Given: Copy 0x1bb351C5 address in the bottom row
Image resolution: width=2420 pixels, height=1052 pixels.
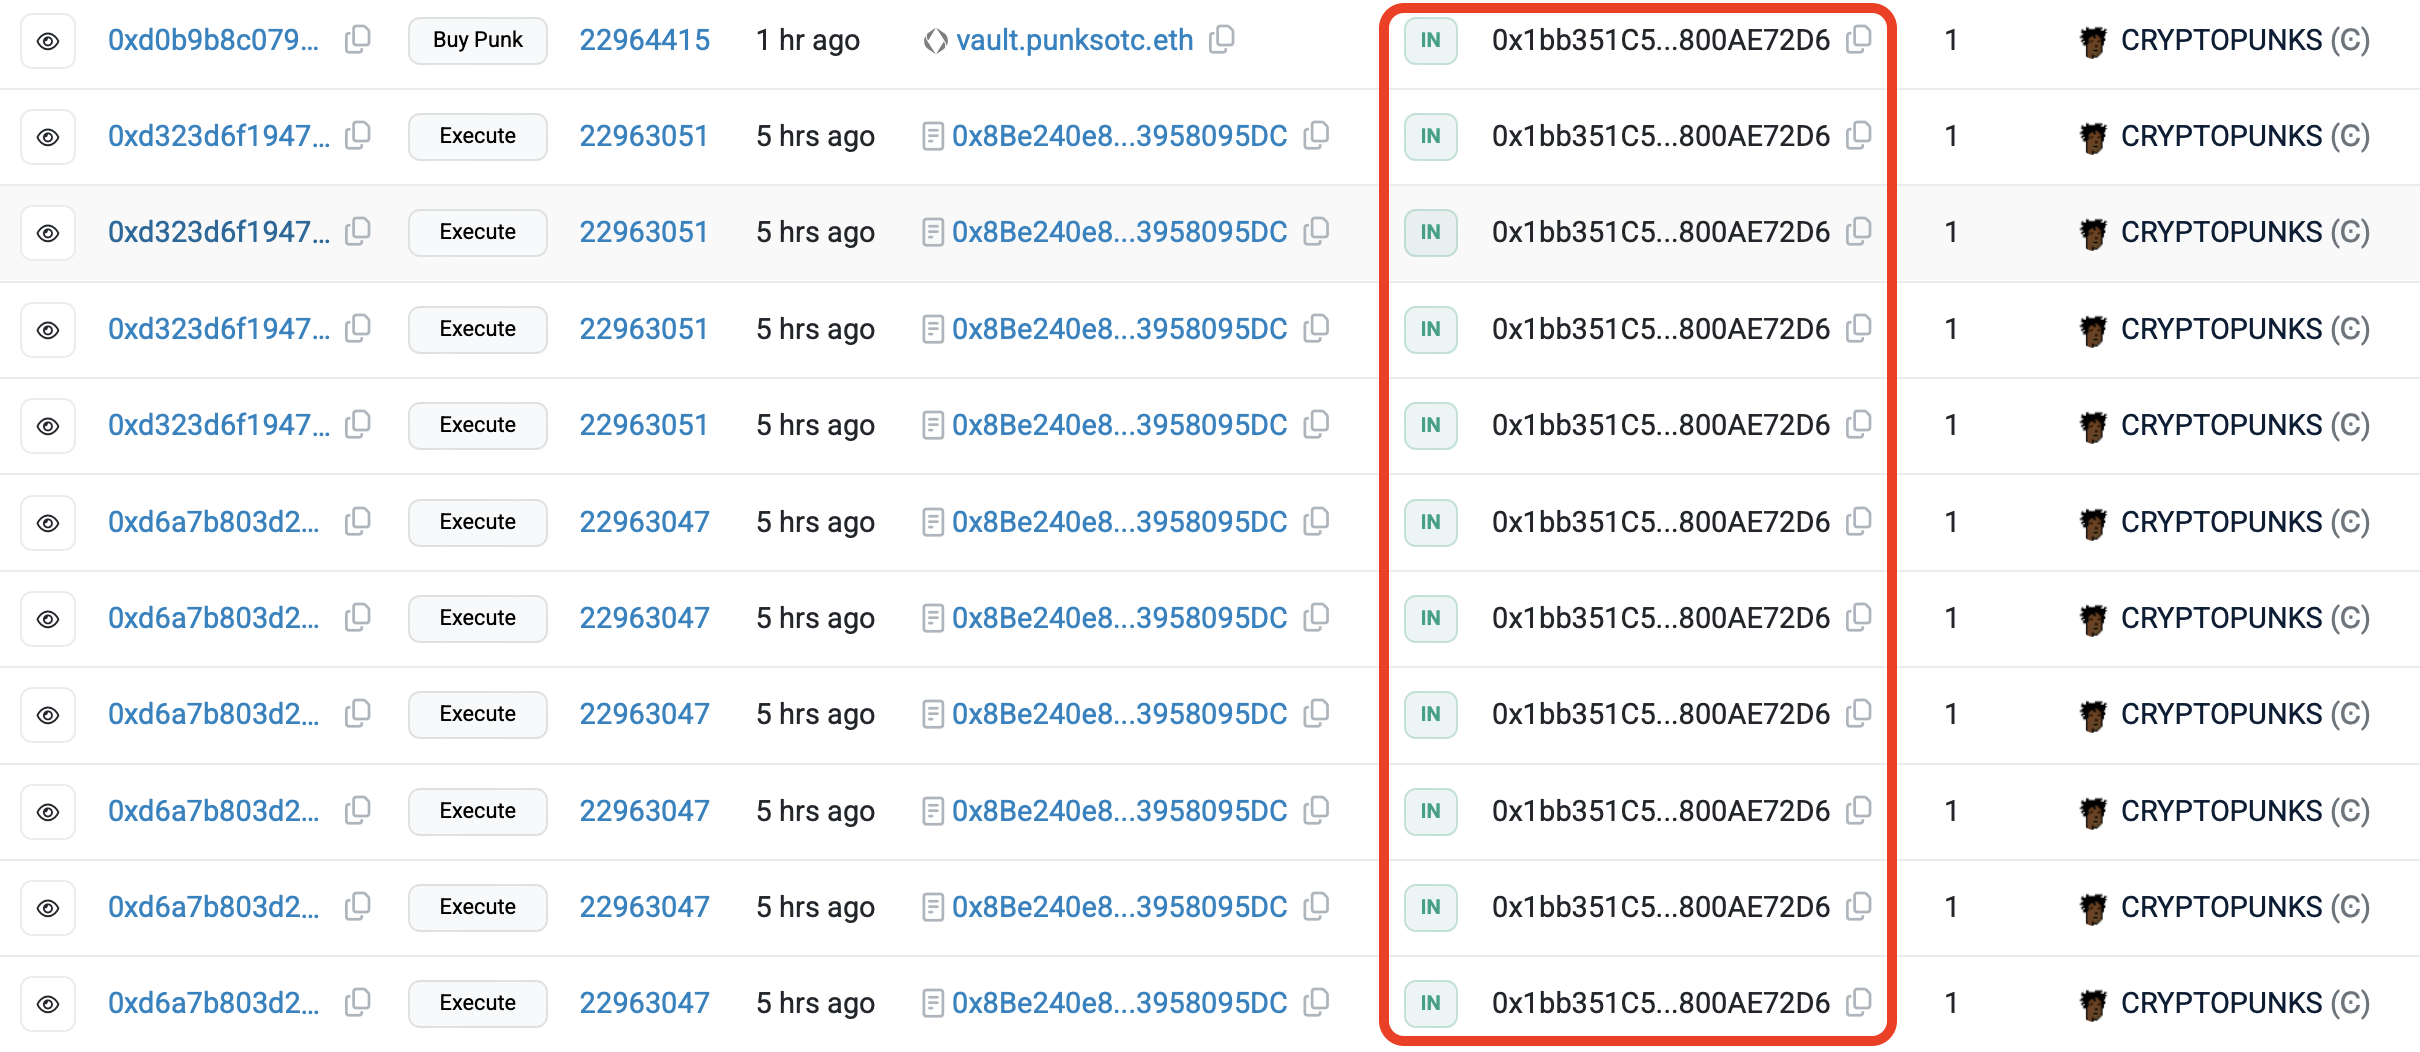Looking at the screenshot, I should click(x=1858, y=1002).
